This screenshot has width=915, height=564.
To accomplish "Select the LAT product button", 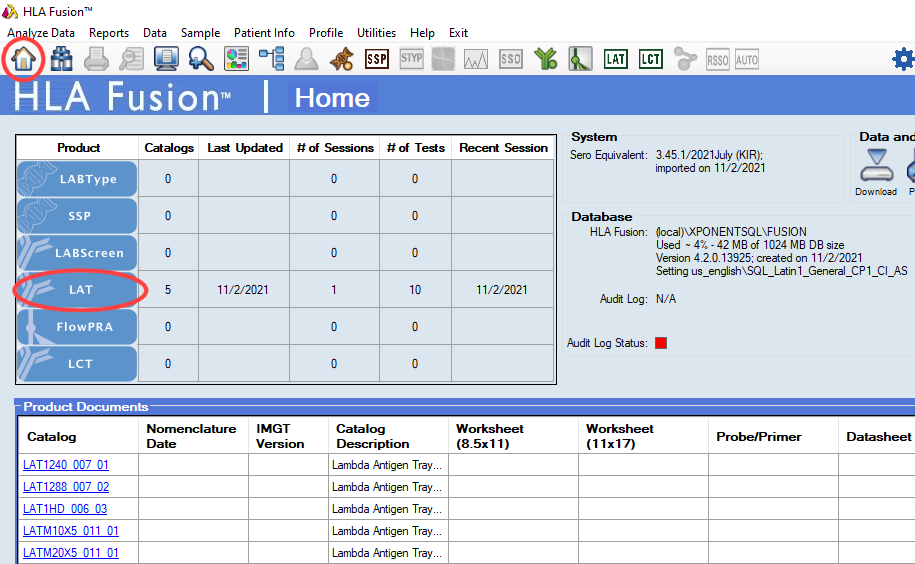I will [77, 290].
